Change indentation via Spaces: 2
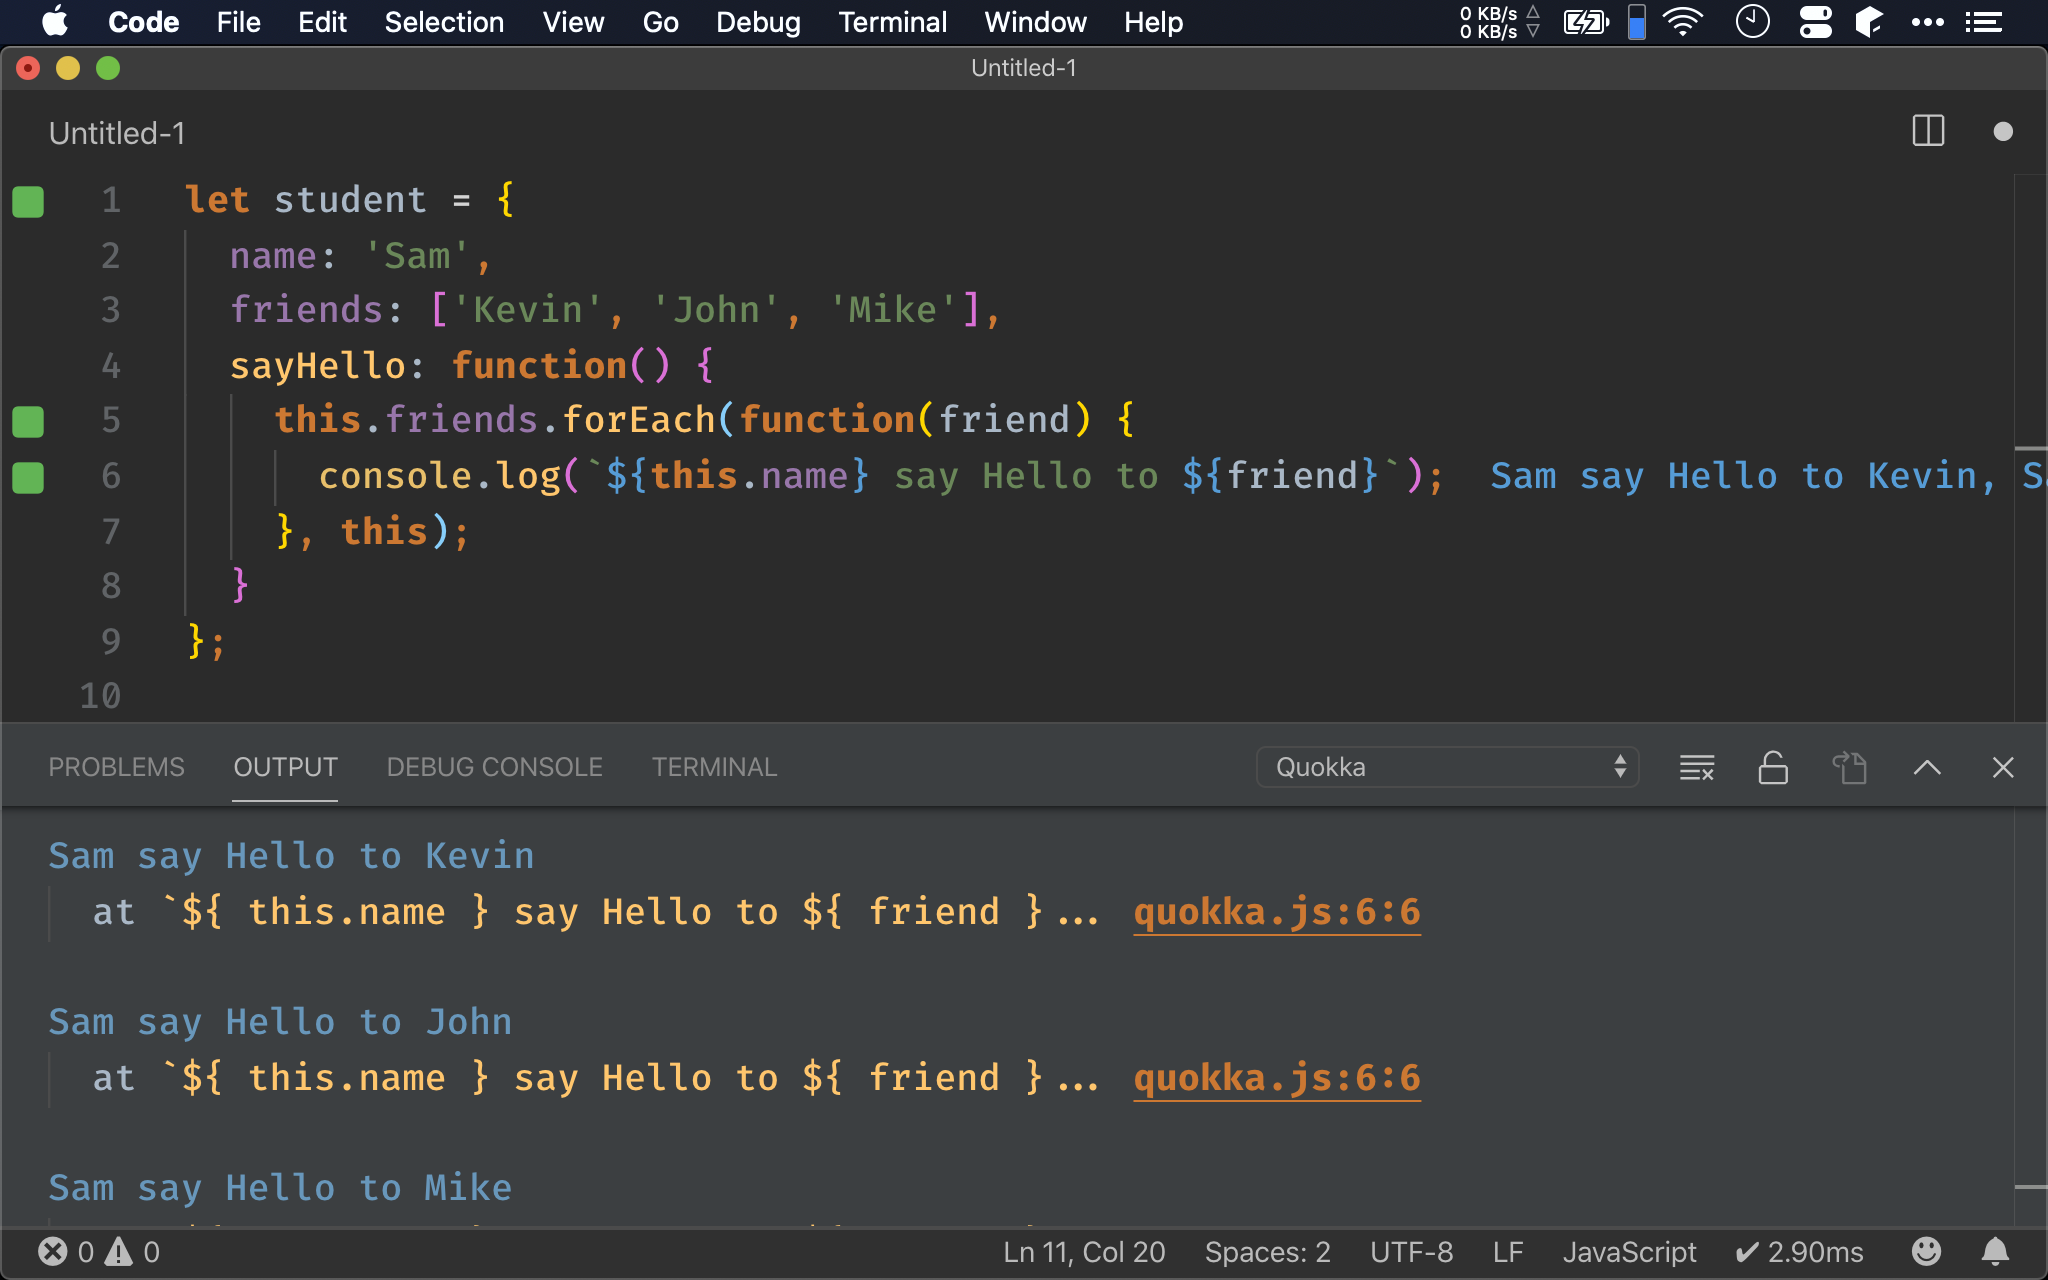The width and height of the screenshot is (2048, 1280). pyautogui.click(x=1267, y=1251)
